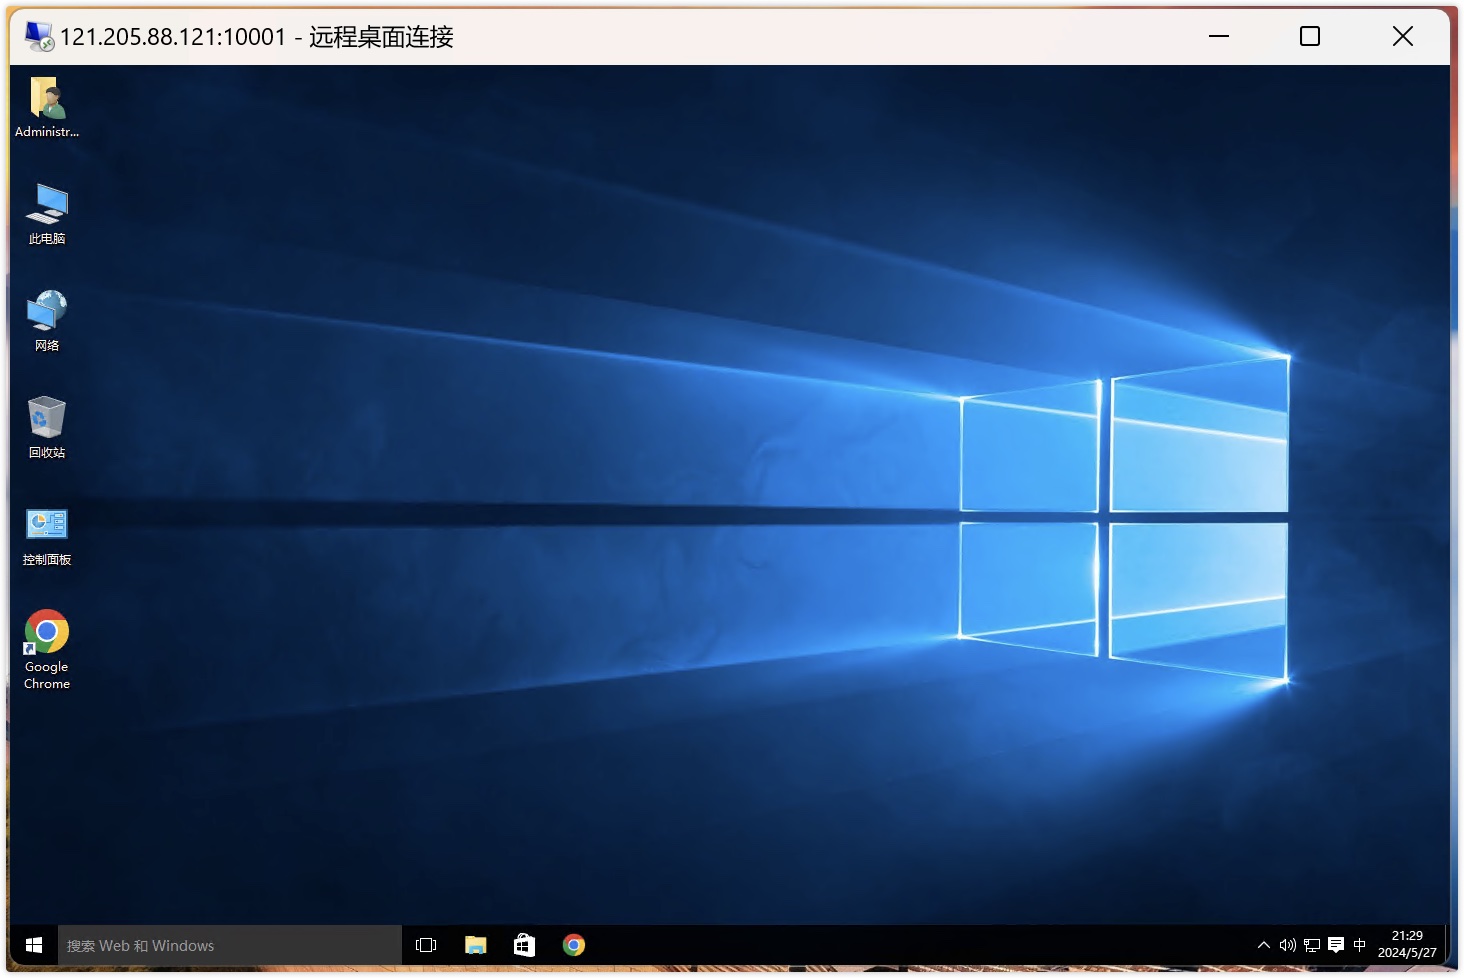1464x978 pixels.
Task: Open the volume control in system tray
Action: tap(1287, 945)
